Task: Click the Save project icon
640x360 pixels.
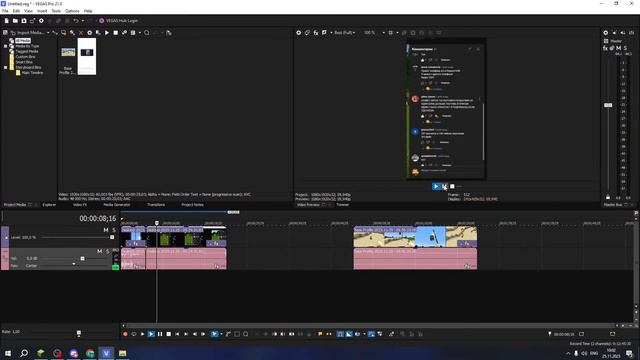Action: (x=24, y=20)
